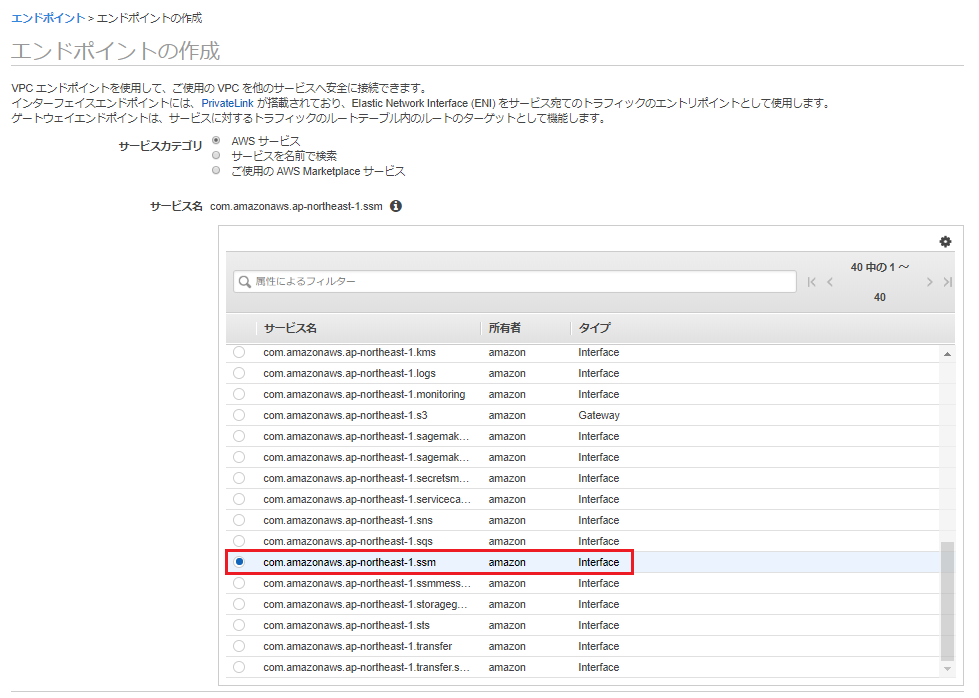Select radio for ap-northeast-1.serviceca… service

point(239,499)
